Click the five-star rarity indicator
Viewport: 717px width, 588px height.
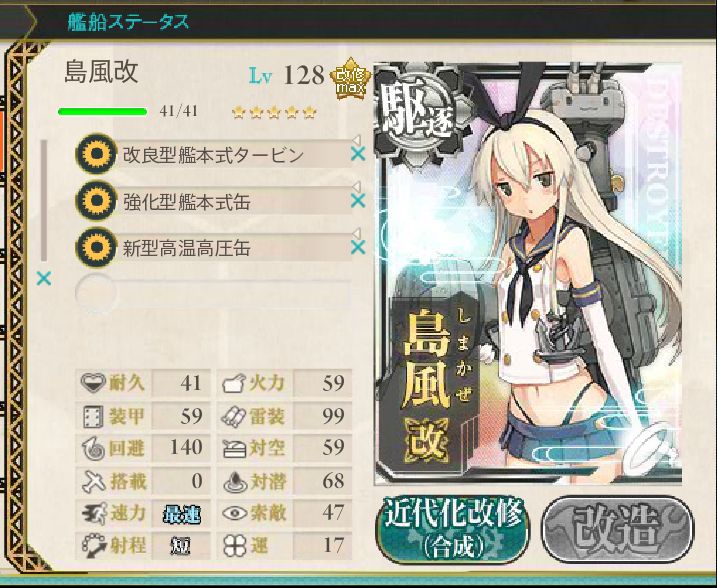pos(274,112)
